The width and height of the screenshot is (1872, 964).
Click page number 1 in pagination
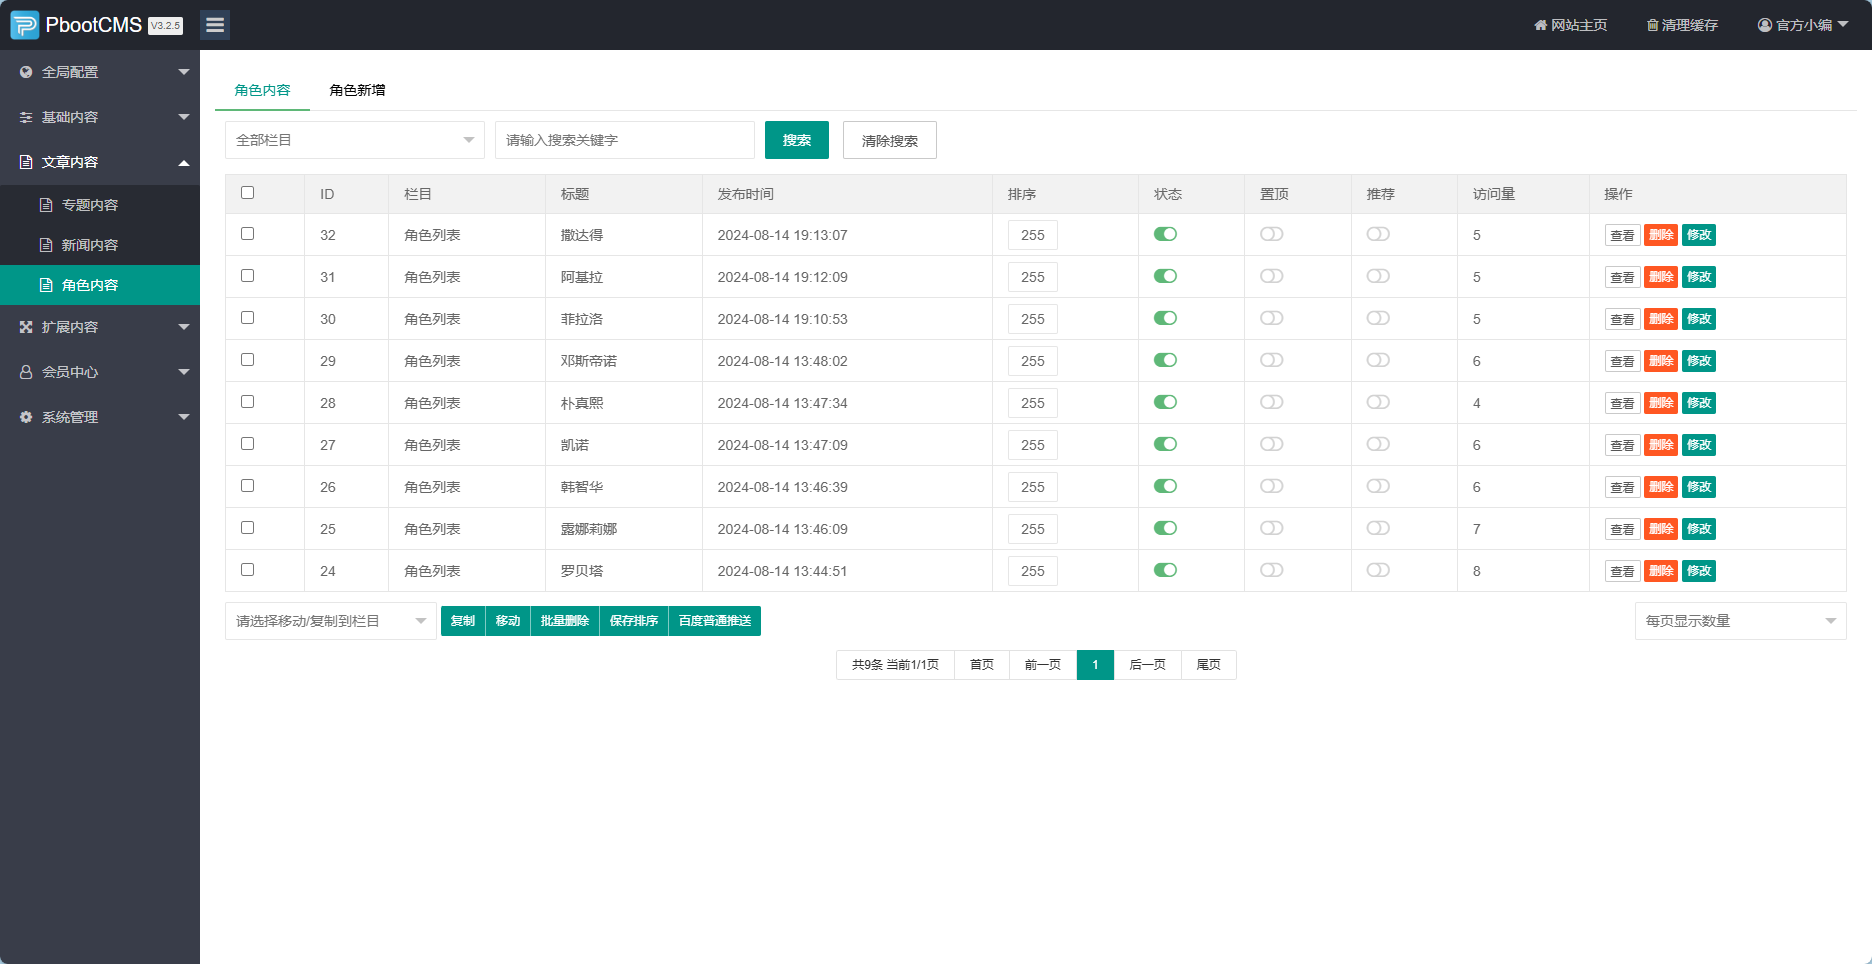[x=1095, y=665]
